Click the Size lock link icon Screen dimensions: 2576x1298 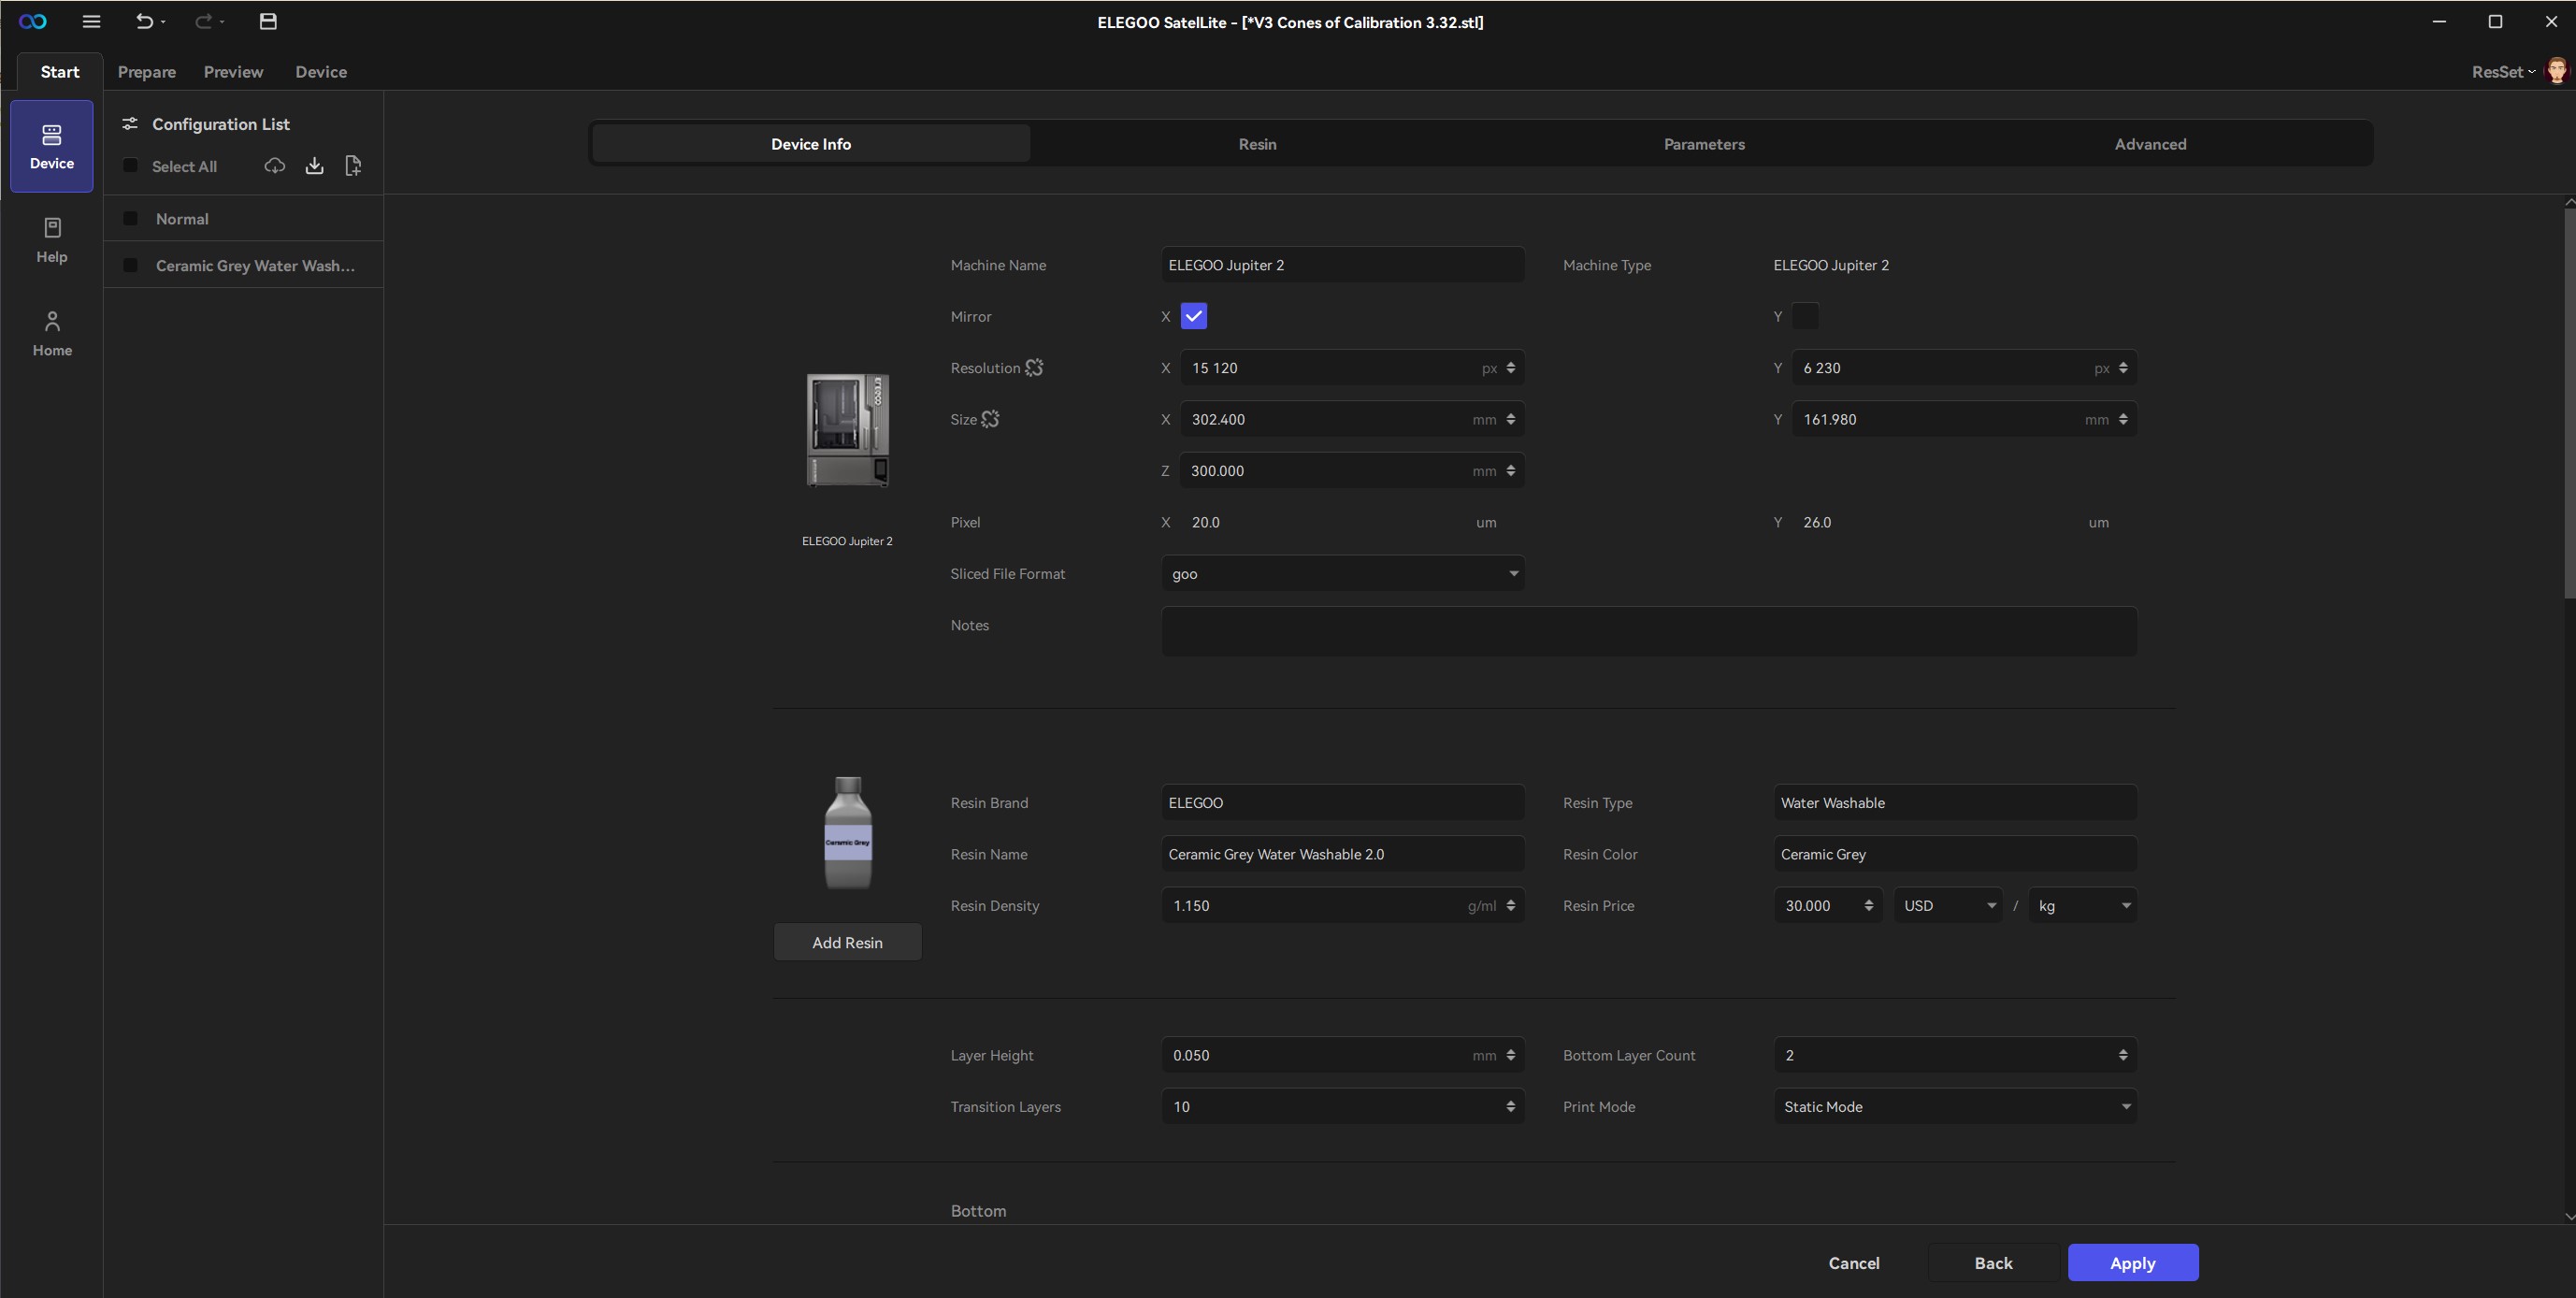tap(990, 419)
